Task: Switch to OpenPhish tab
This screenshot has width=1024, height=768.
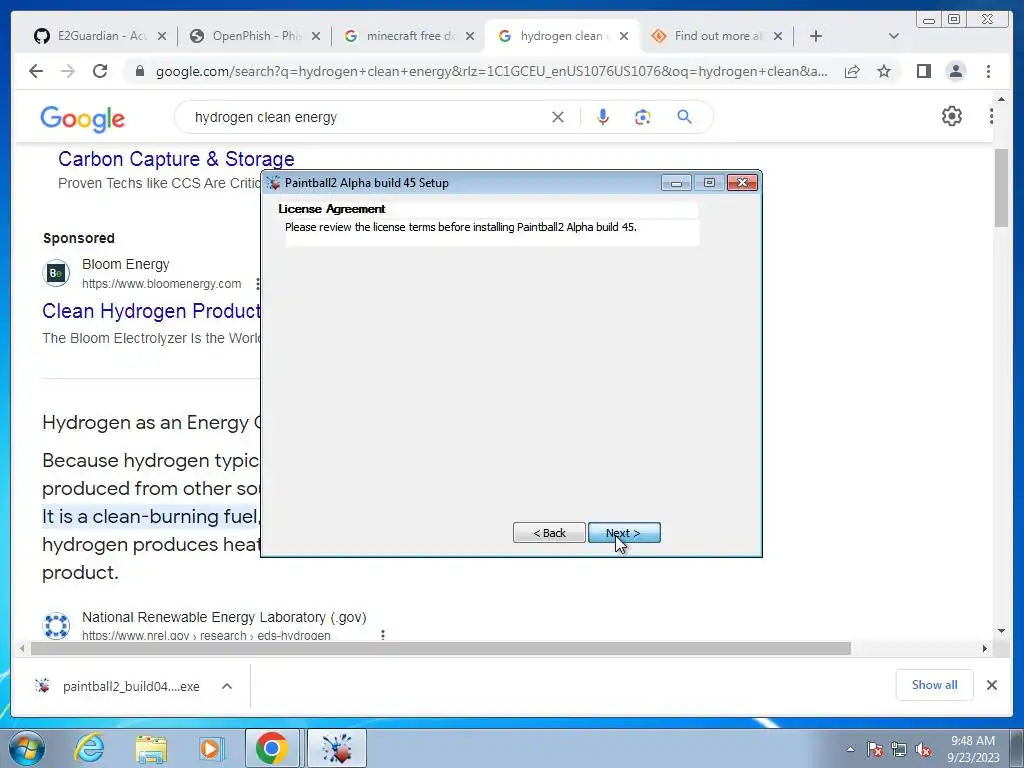Action: coord(255,36)
